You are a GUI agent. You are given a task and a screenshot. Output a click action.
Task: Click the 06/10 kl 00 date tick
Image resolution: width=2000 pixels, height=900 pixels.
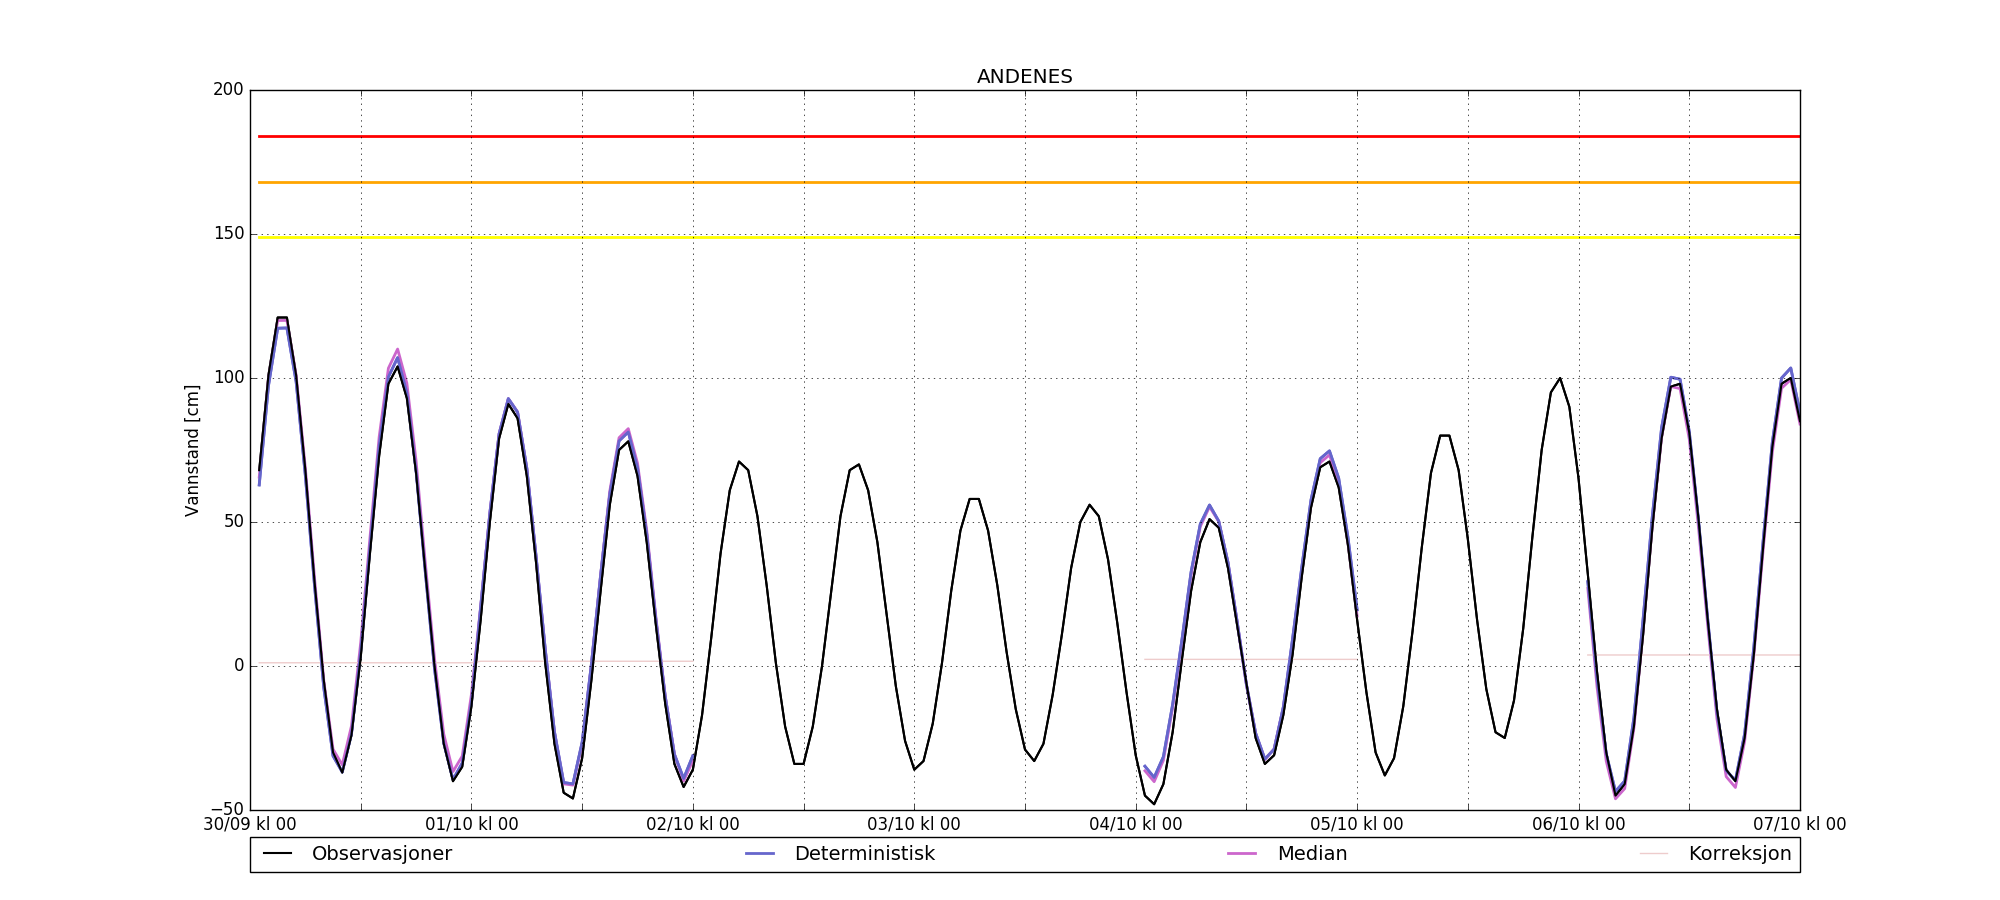tap(1578, 825)
